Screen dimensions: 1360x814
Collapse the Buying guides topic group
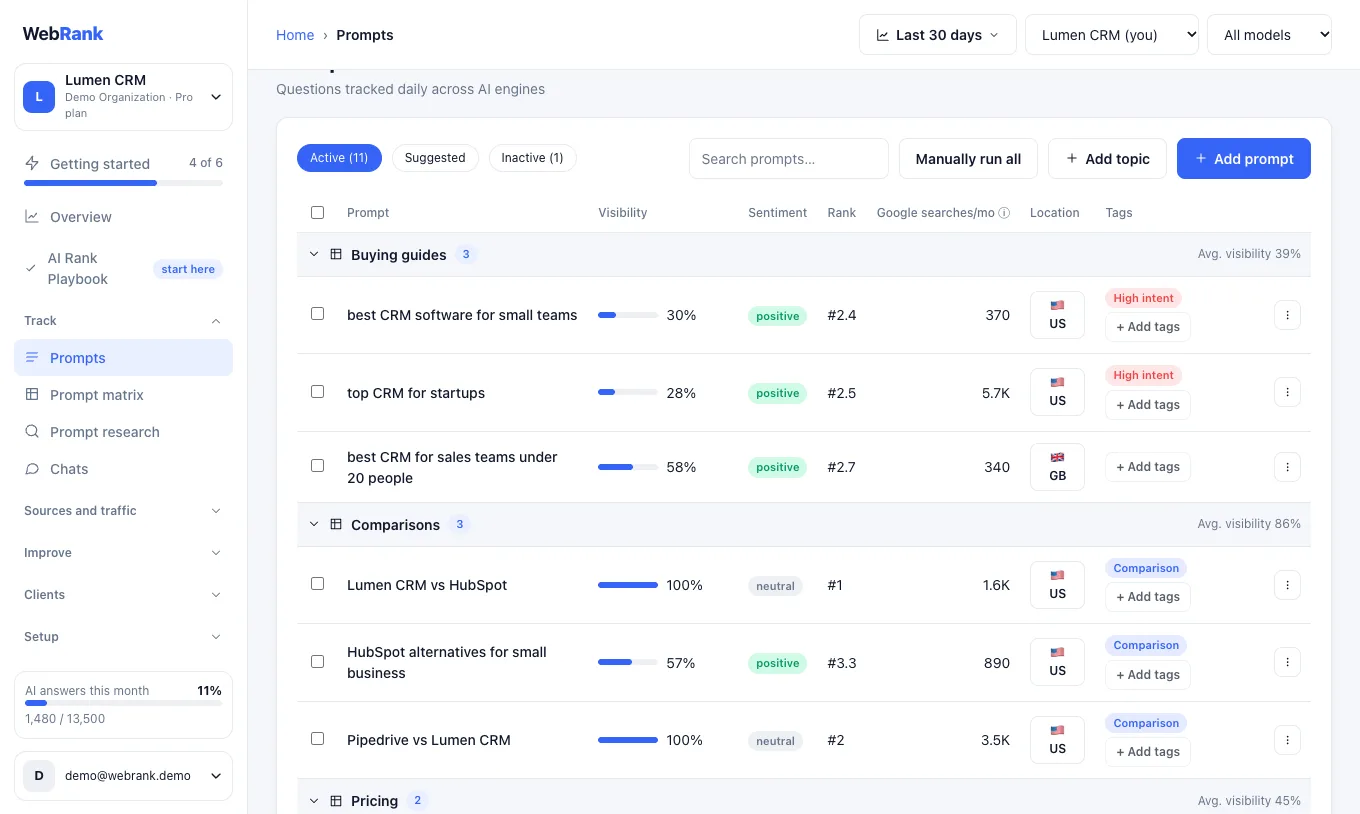tap(313, 255)
